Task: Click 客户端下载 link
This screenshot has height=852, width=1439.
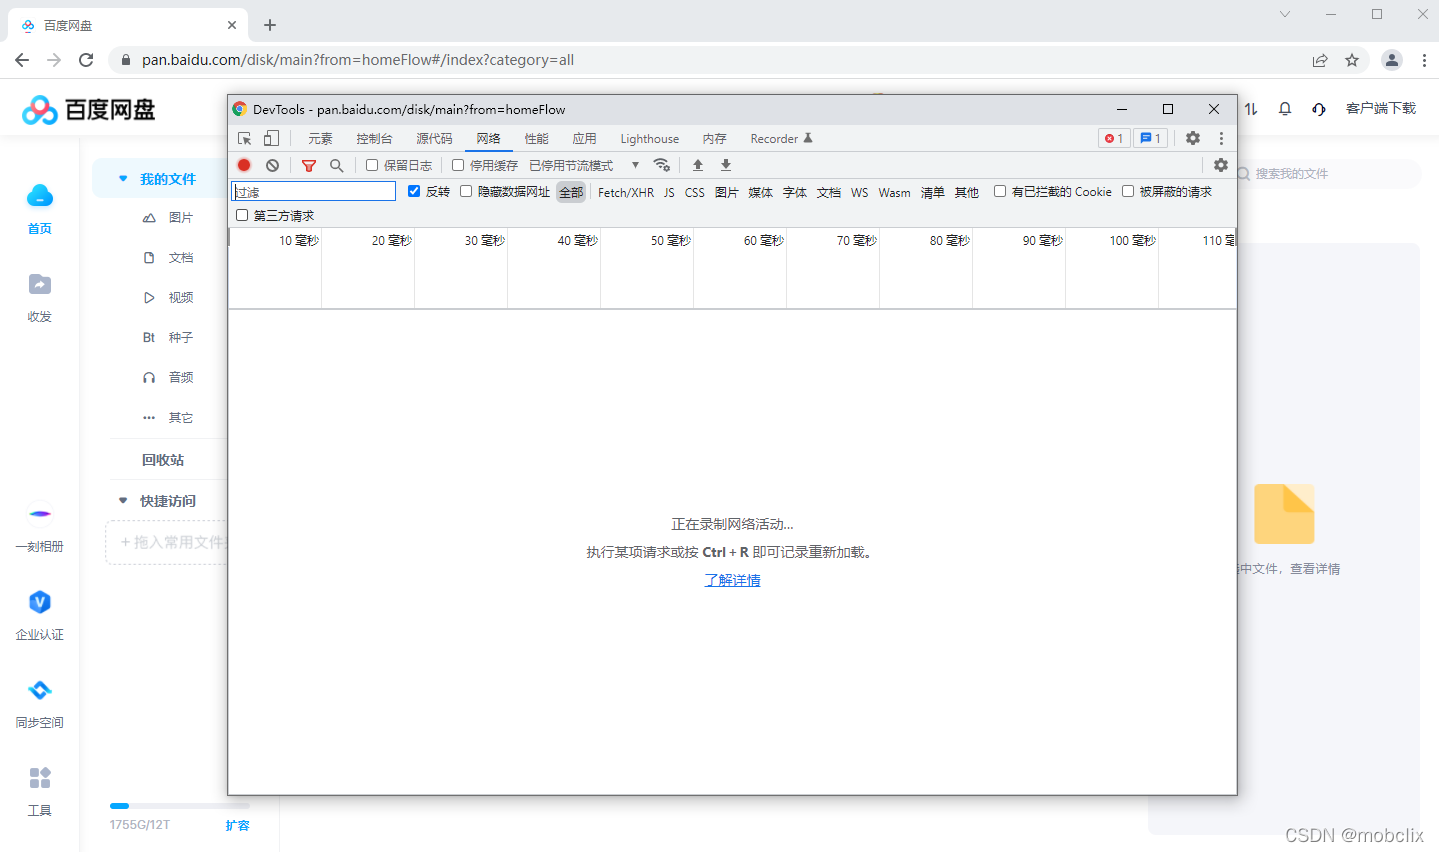Action: (x=1381, y=108)
